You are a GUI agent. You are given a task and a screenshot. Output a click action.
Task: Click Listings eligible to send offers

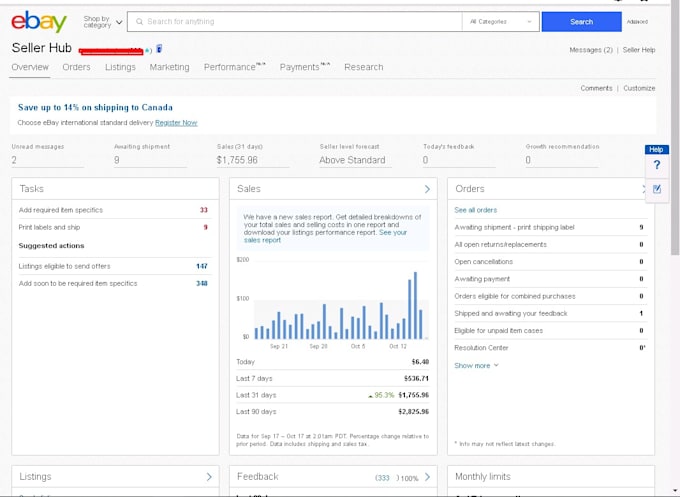coord(113,266)
